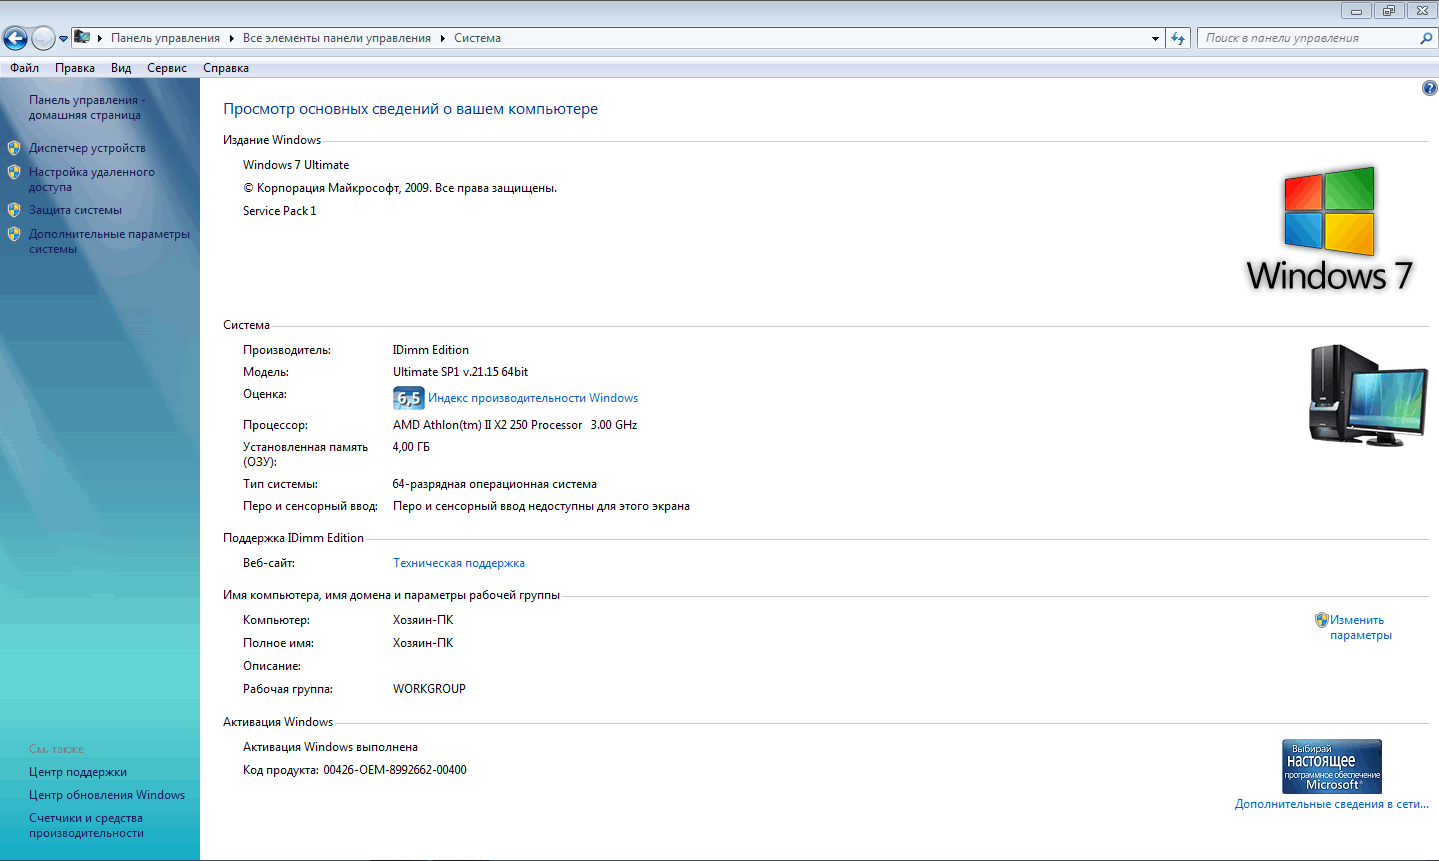Click Активация Windows выполнена status text
Viewport: 1439px width, 861px height.
click(330, 747)
